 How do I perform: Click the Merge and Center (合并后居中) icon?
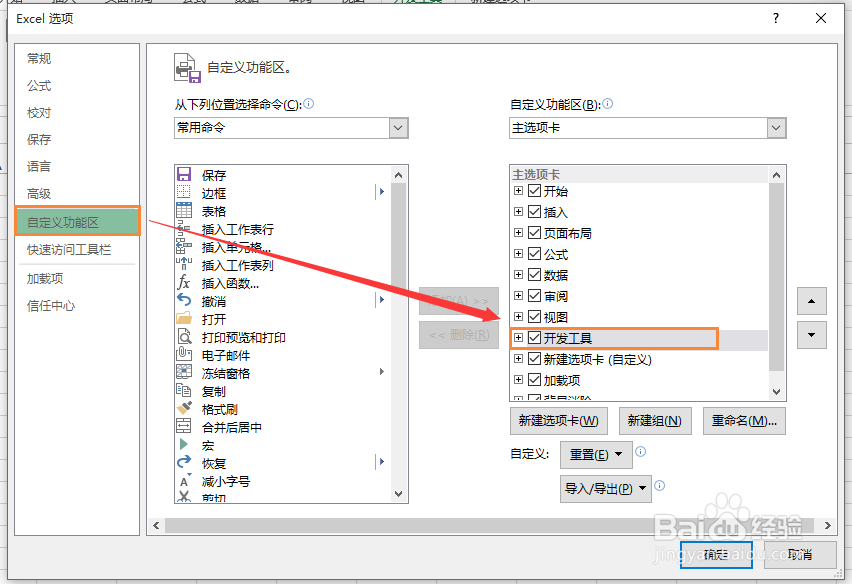184,426
